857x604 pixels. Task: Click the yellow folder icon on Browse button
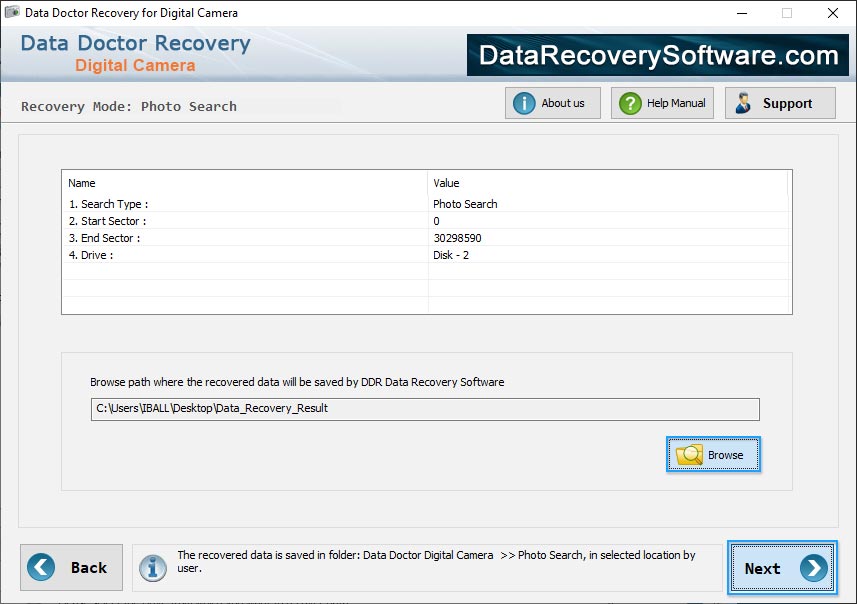691,454
